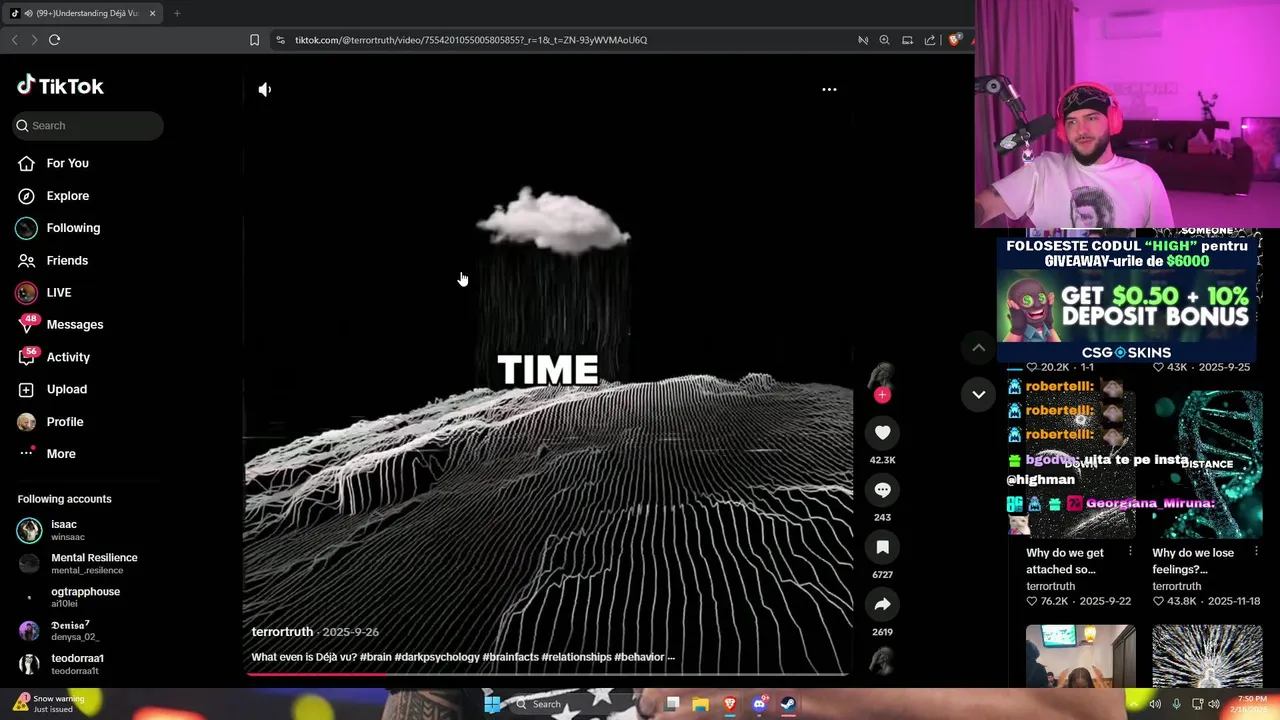Open the Snow warning weather widget
The height and width of the screenshot is (720, 1280).
coord(47,704)
